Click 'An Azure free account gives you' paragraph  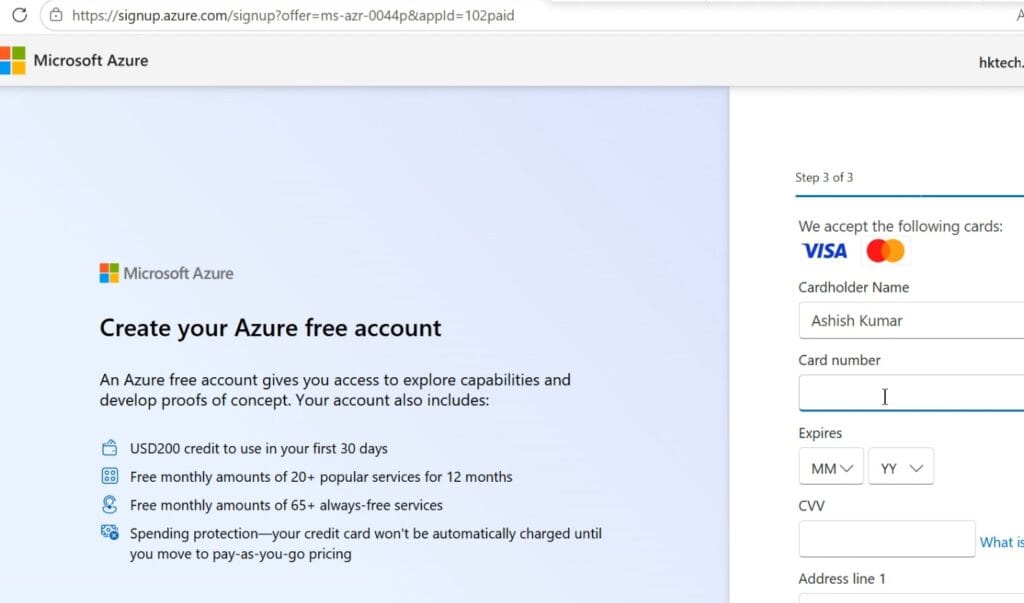point(335,390)
